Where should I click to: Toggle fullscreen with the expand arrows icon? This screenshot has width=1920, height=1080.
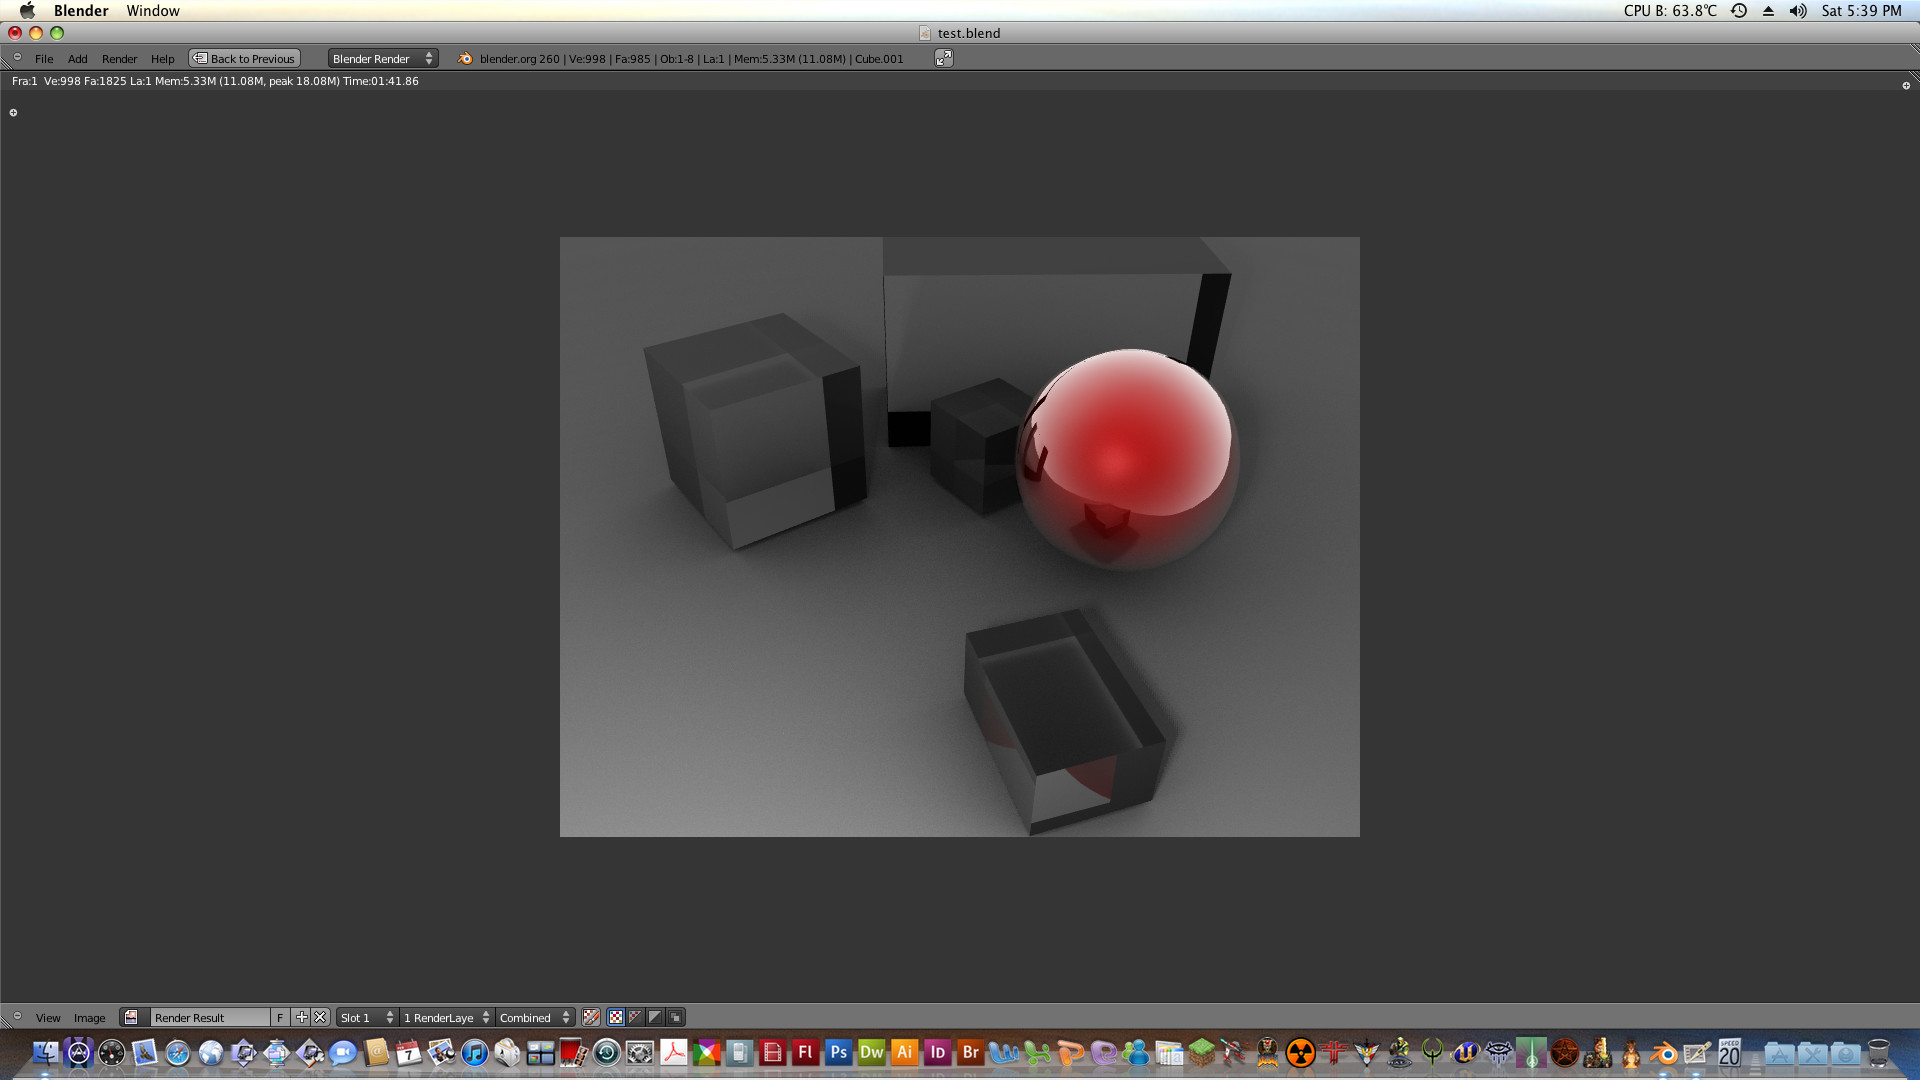point(944,58)
